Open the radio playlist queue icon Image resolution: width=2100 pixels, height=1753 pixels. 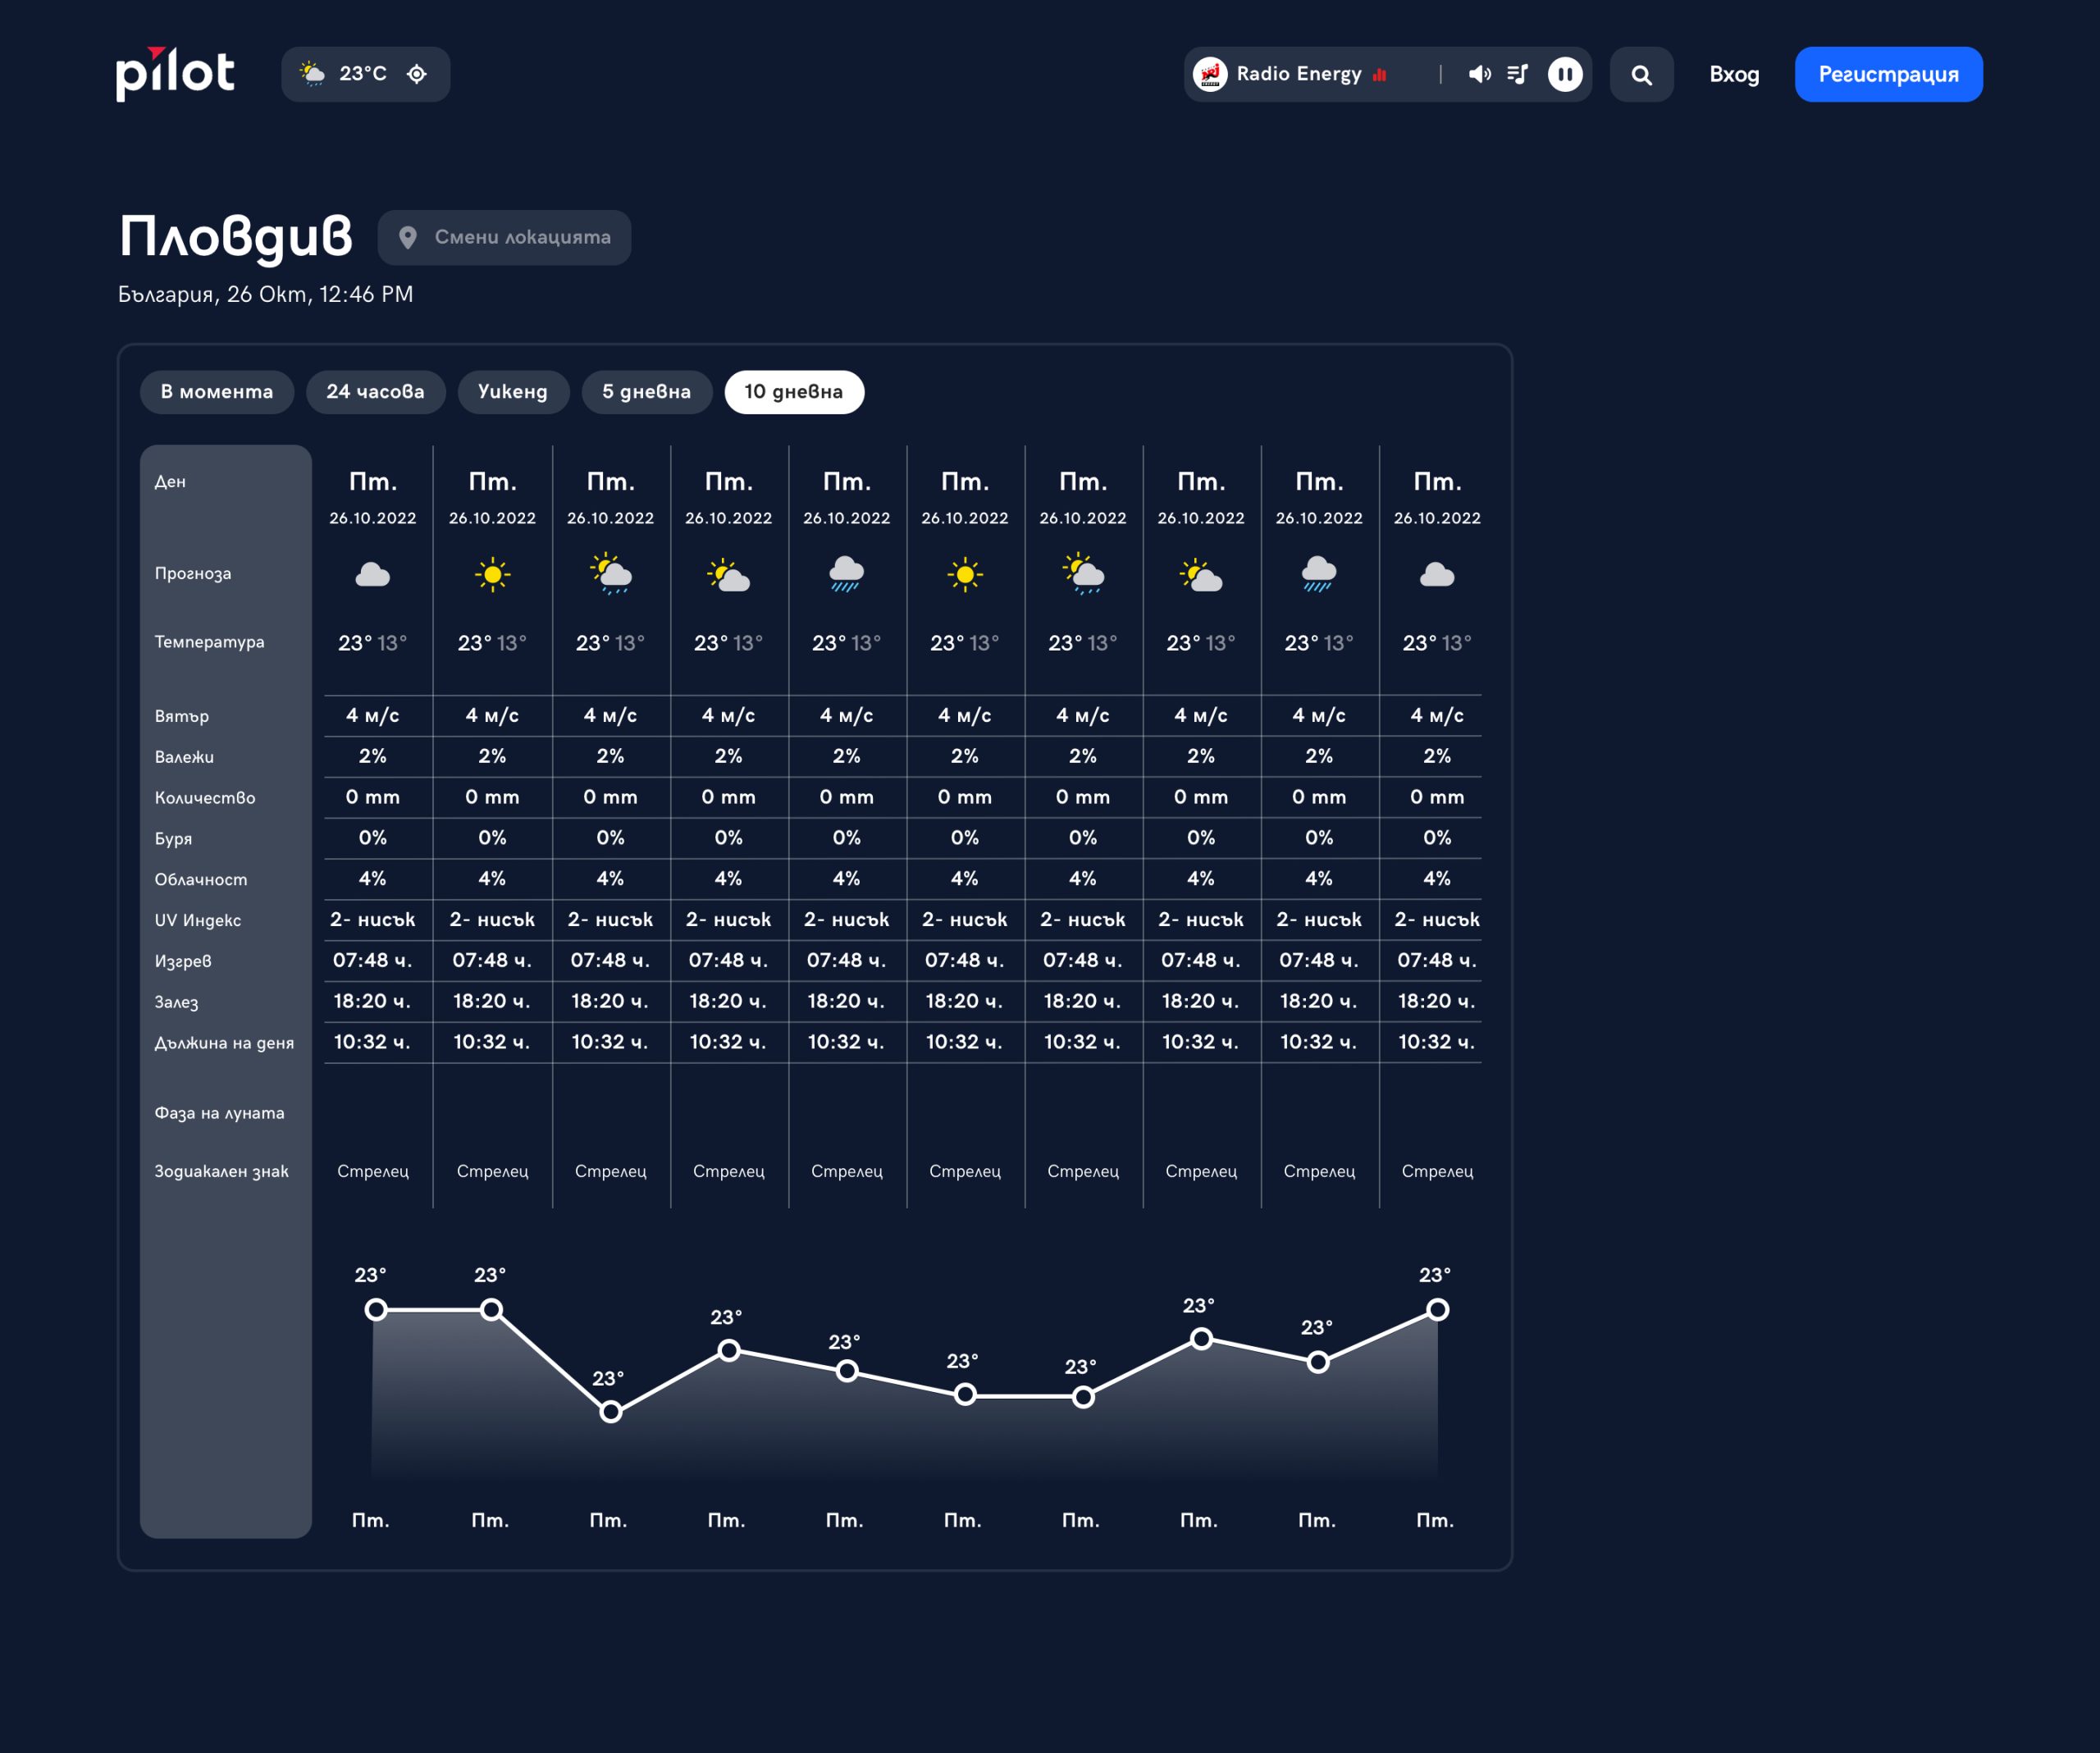tap(1517, 74)
